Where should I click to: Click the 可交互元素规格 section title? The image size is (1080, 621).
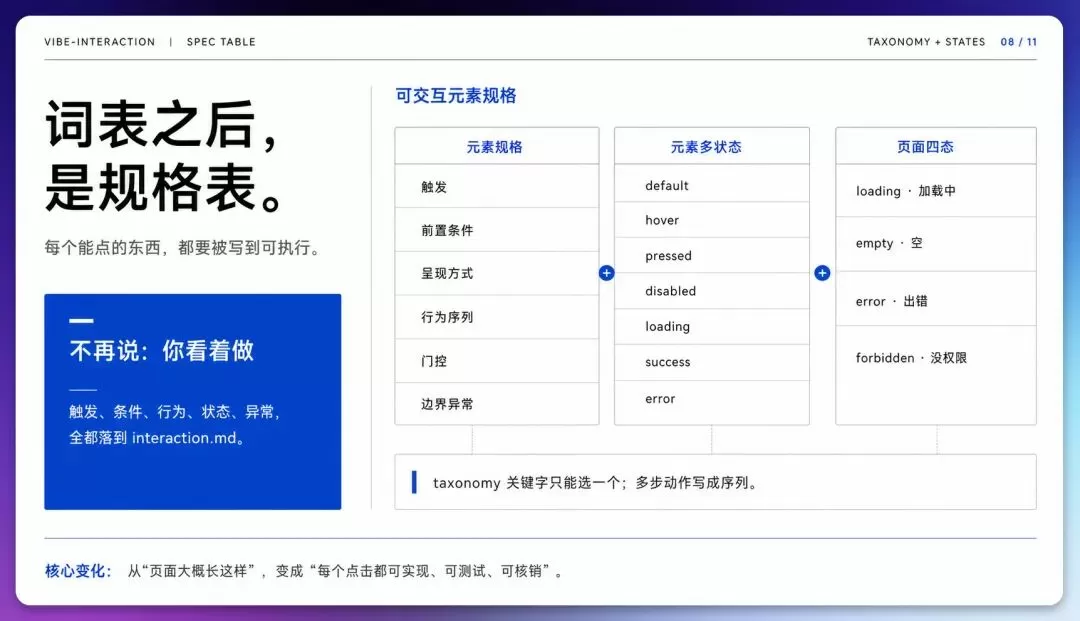pyautogui.click(x=456, y=96)
